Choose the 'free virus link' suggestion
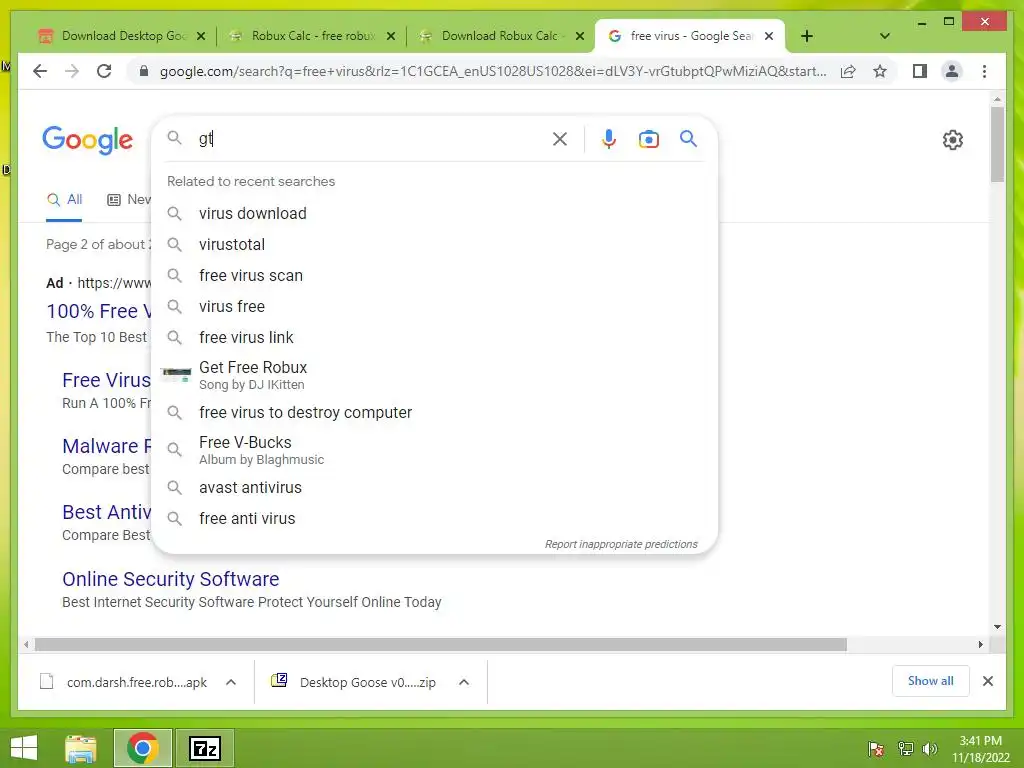Screen dimensions: 1024x768 pyautogui.click(x=434, y=337)
